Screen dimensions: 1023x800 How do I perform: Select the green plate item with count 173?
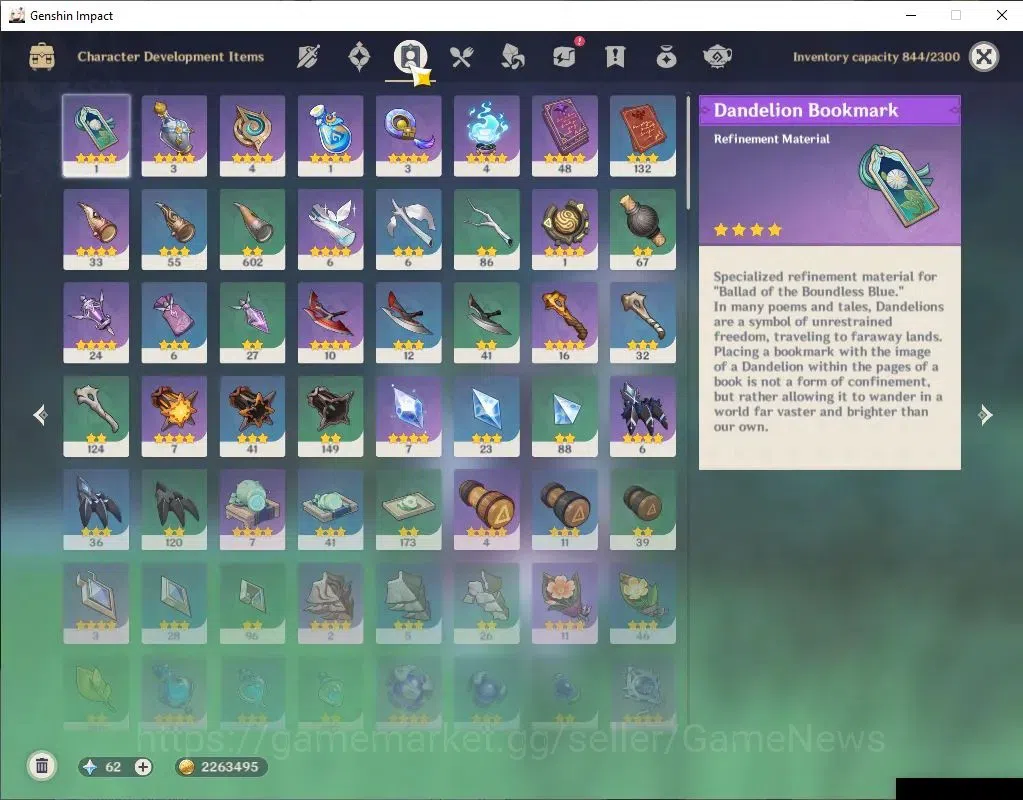[x=408, y=509]
